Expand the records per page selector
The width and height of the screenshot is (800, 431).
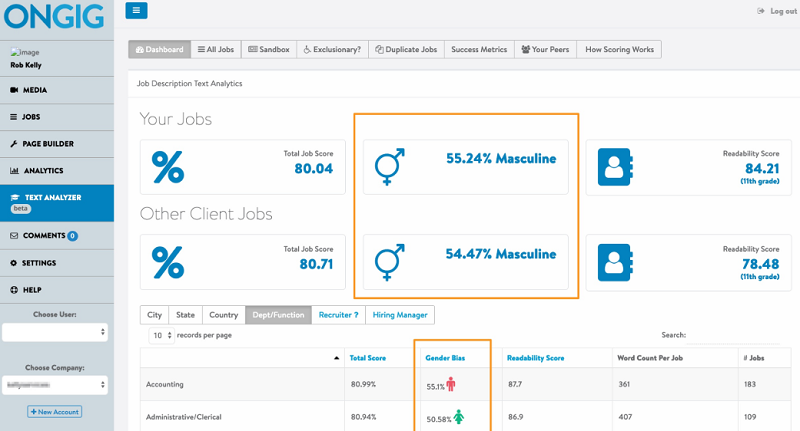(x=160, y=335)
